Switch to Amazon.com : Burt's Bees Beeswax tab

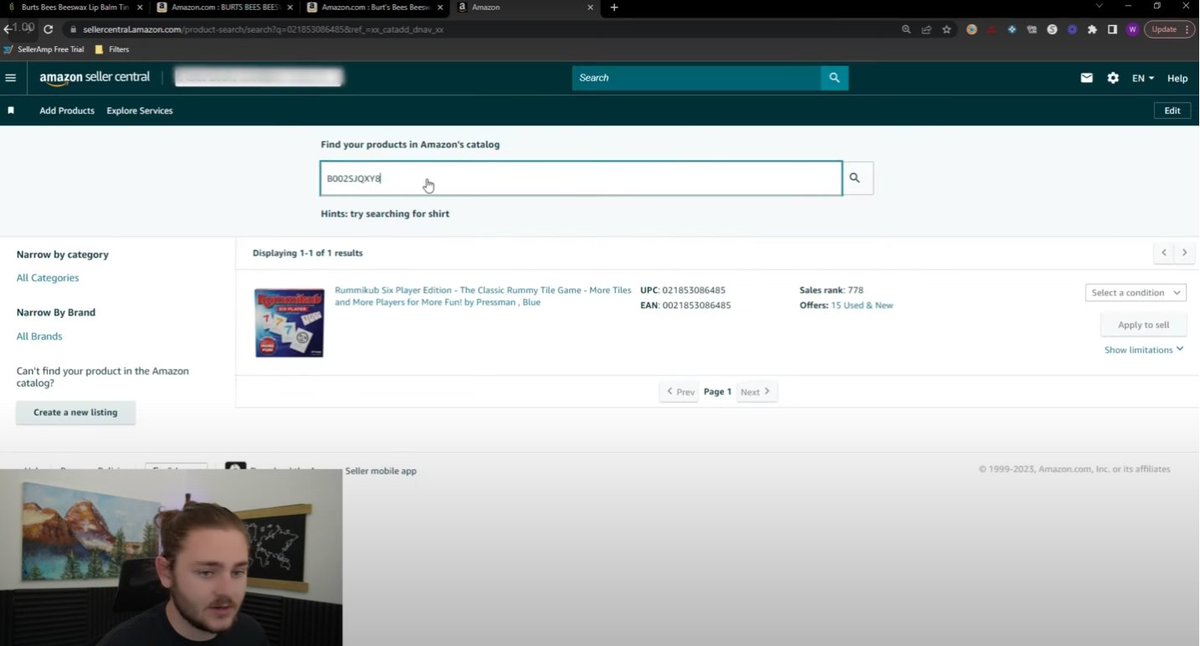coord(375,7)
